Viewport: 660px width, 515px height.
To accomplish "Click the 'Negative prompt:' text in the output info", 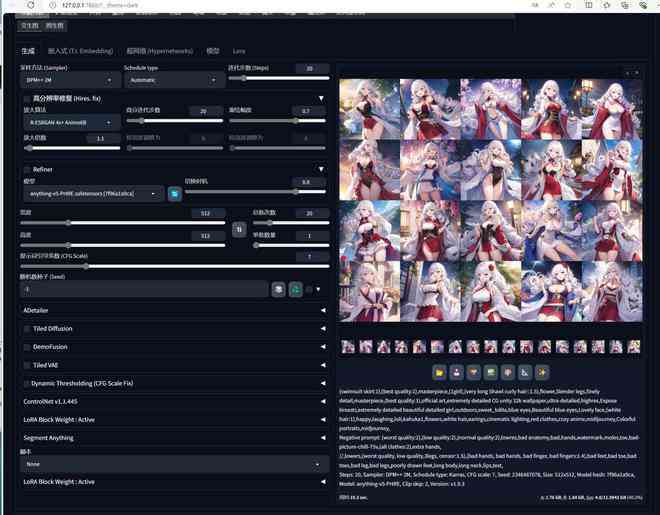I will pyautogui.click(x=359, y=438).
